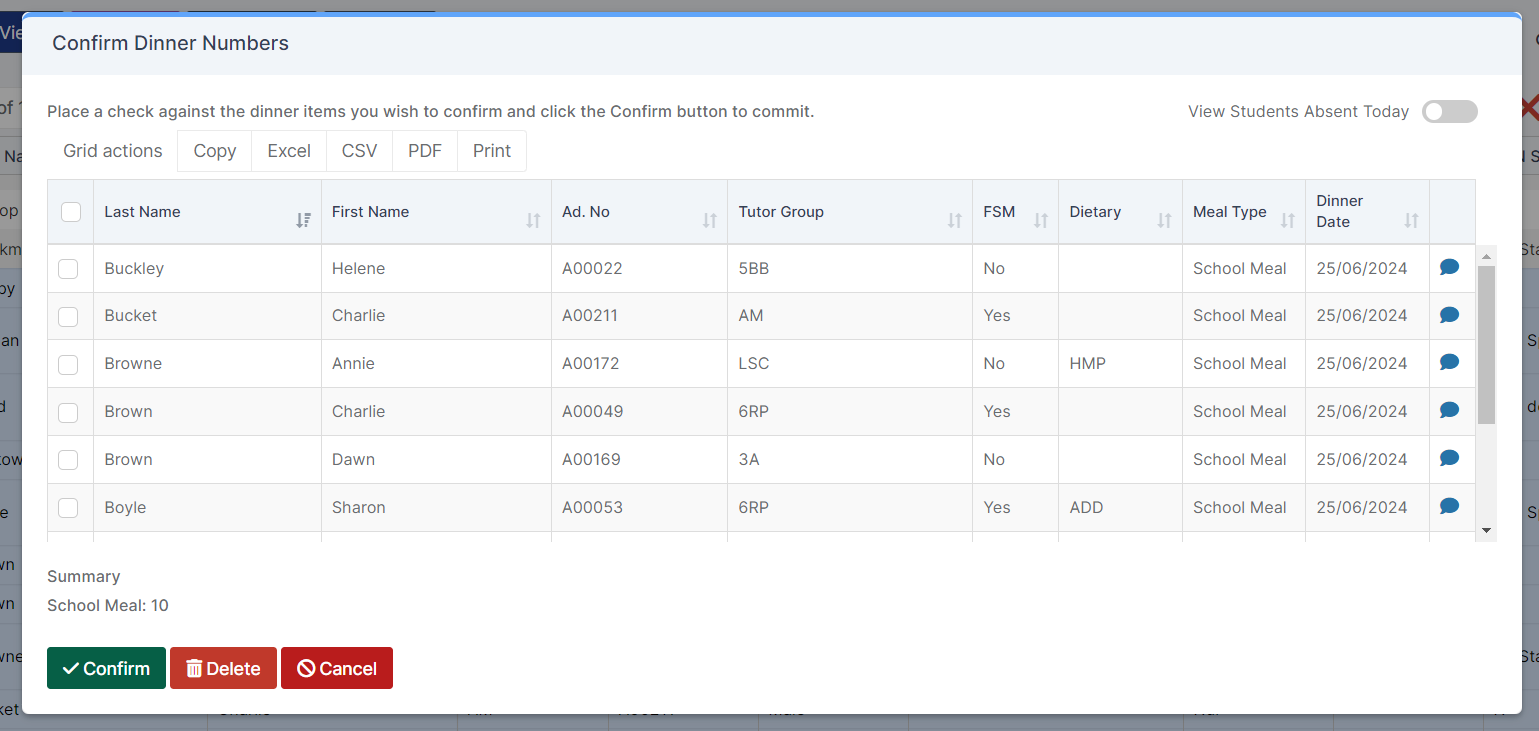This screenshot has width=1539, height=731.
Task: Open comment icon for Charlie Bucket
Action: (1449, 315)
